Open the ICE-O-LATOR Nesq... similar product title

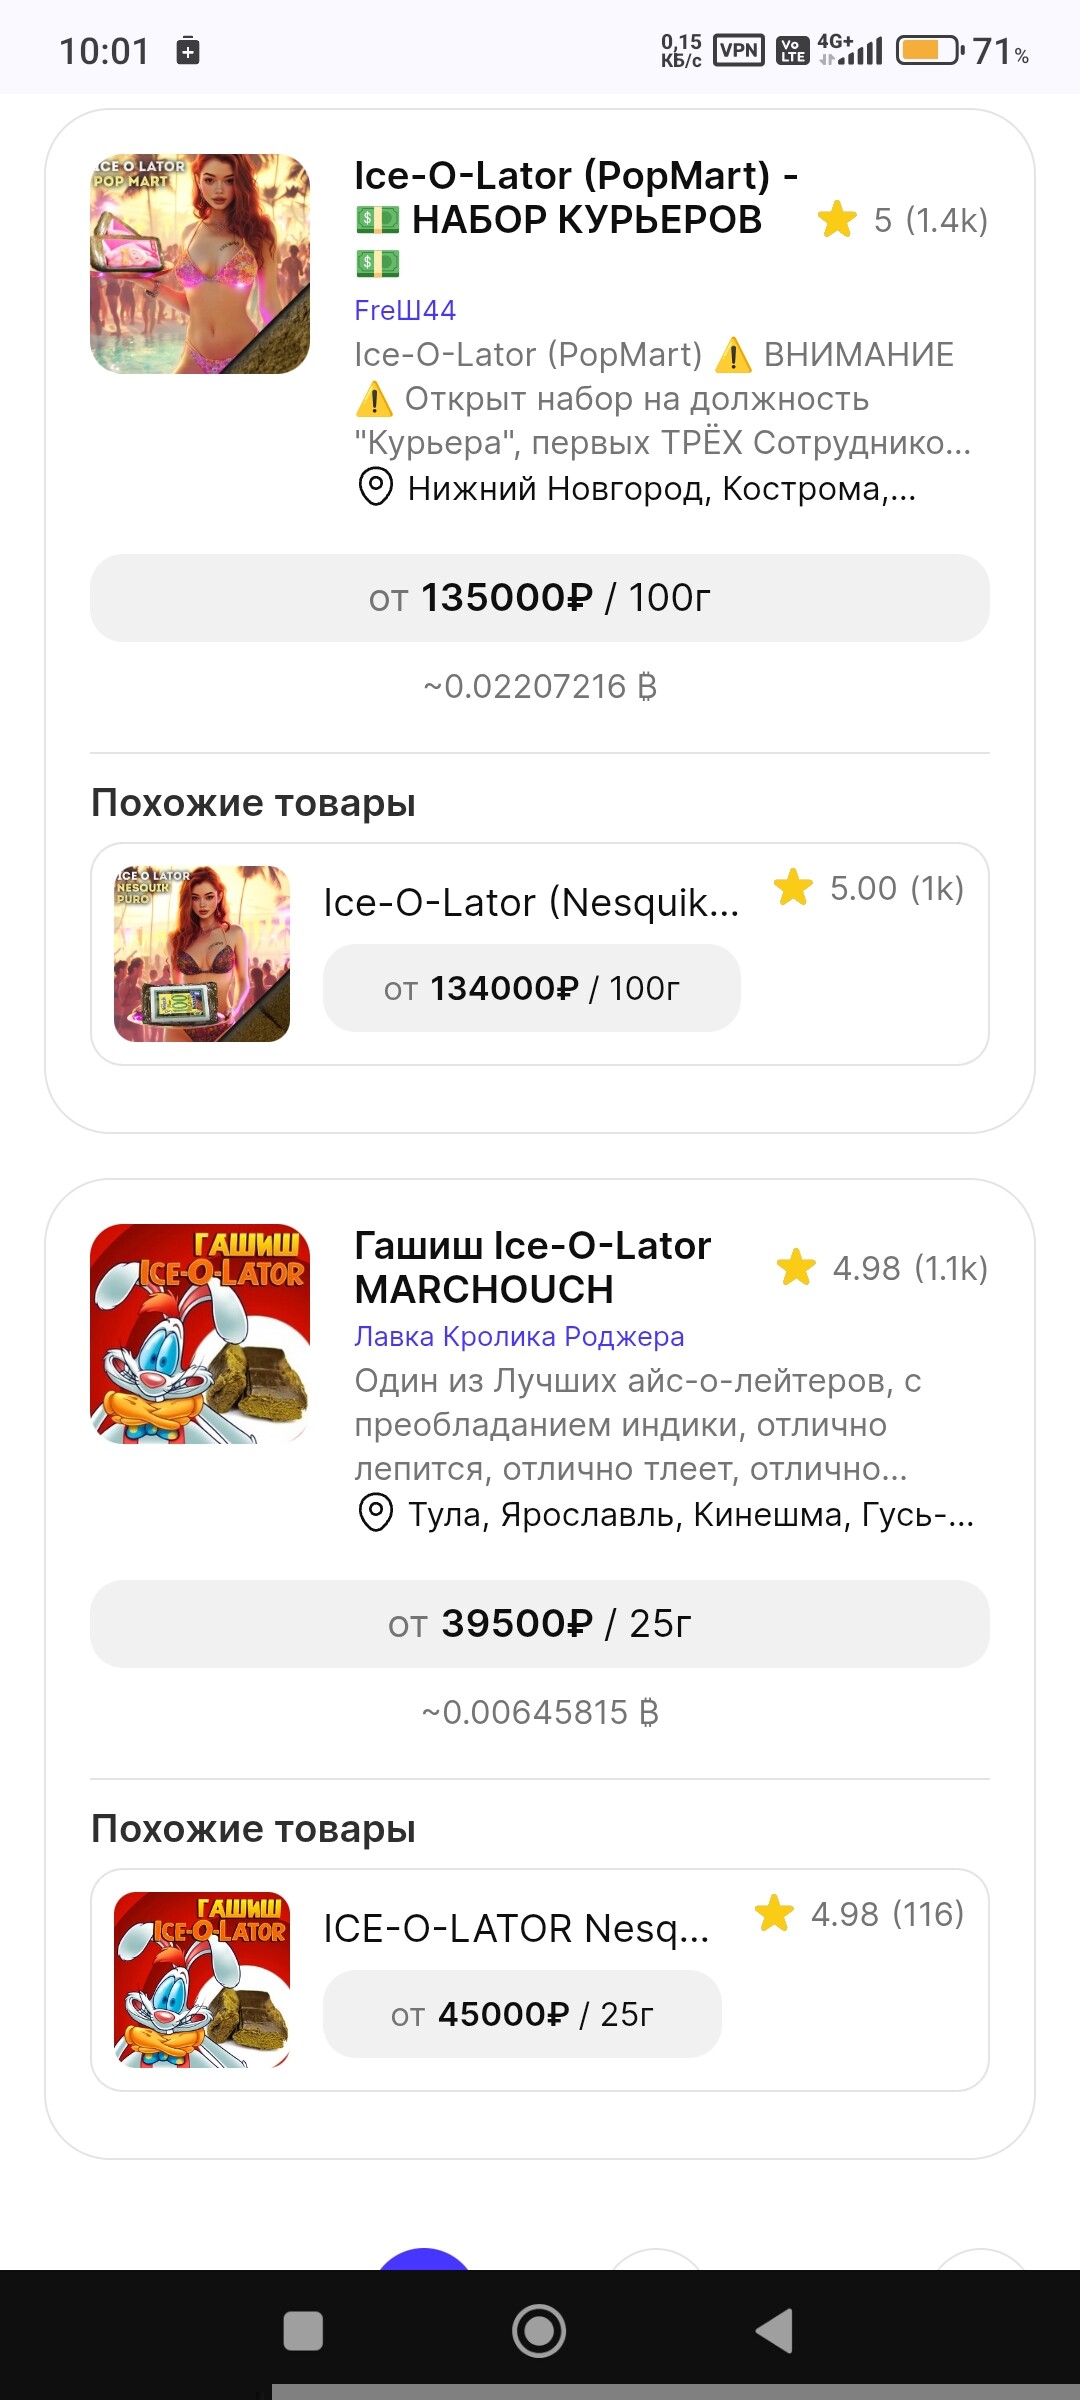(x=516, y=1928)
